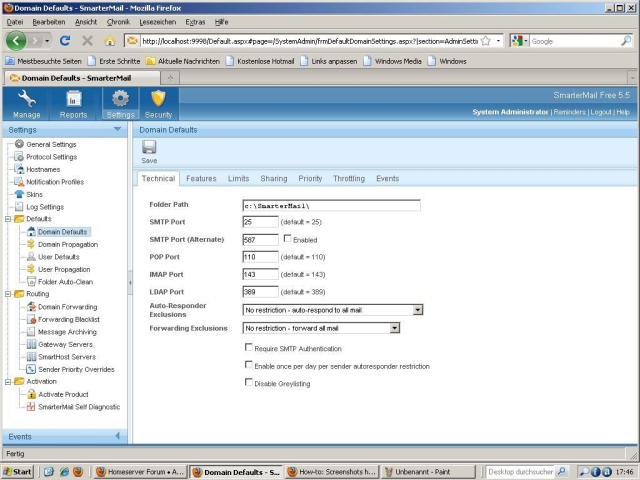Switch to the Throttling tab
Viewport: 640px width, 480px height.
click(349, 179)
